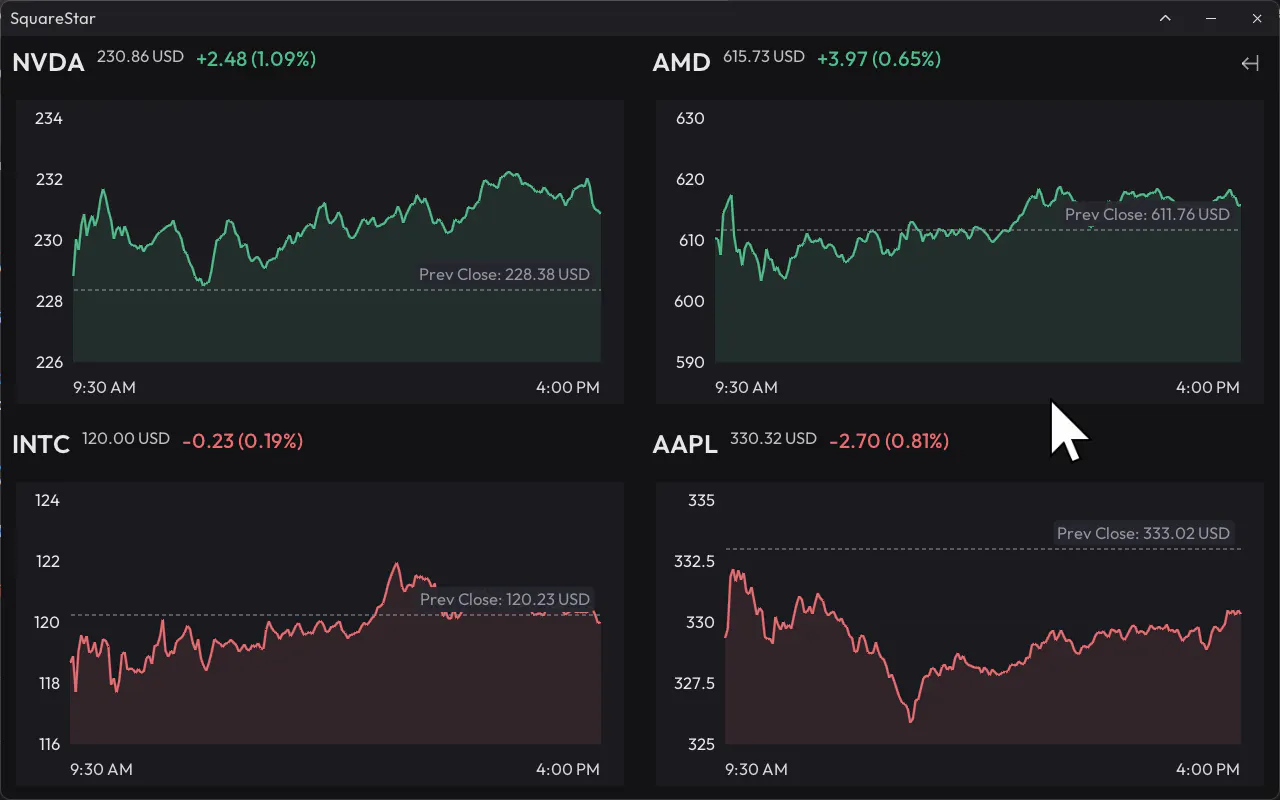This screenshot has width=1280, height=800.
Task: Click the Prev Close 611.76 USD label
Action: (1147, 214)
